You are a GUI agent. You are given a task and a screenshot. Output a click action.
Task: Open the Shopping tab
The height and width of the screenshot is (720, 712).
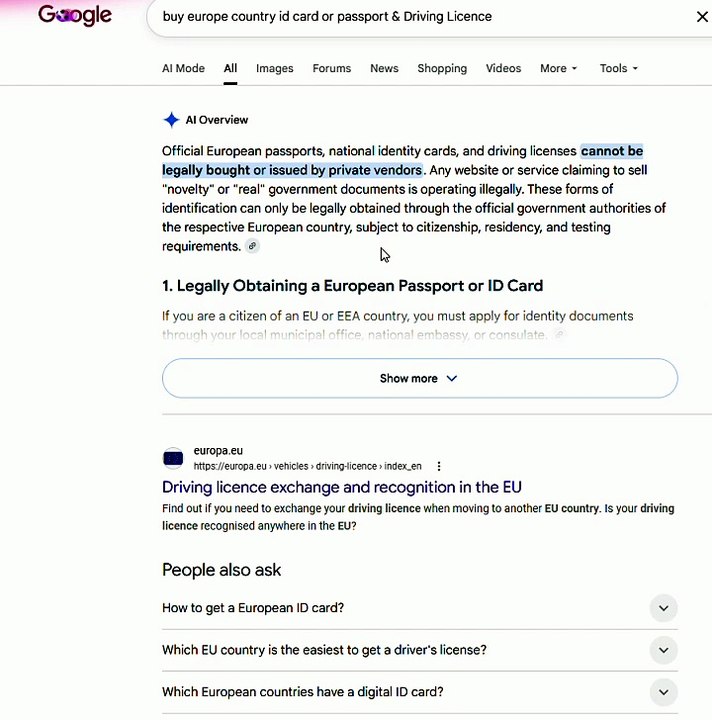coord(442,68)
